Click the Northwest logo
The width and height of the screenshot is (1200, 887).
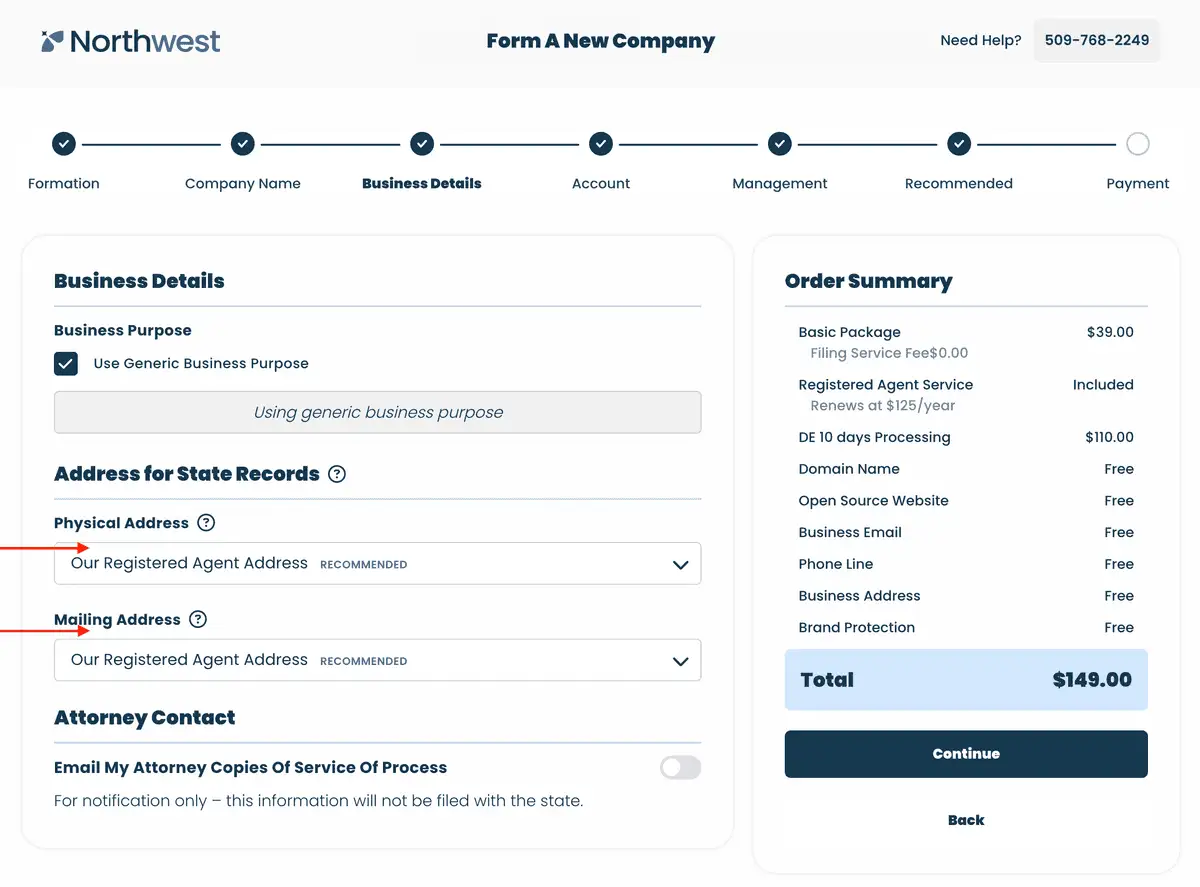click(131, 41)
